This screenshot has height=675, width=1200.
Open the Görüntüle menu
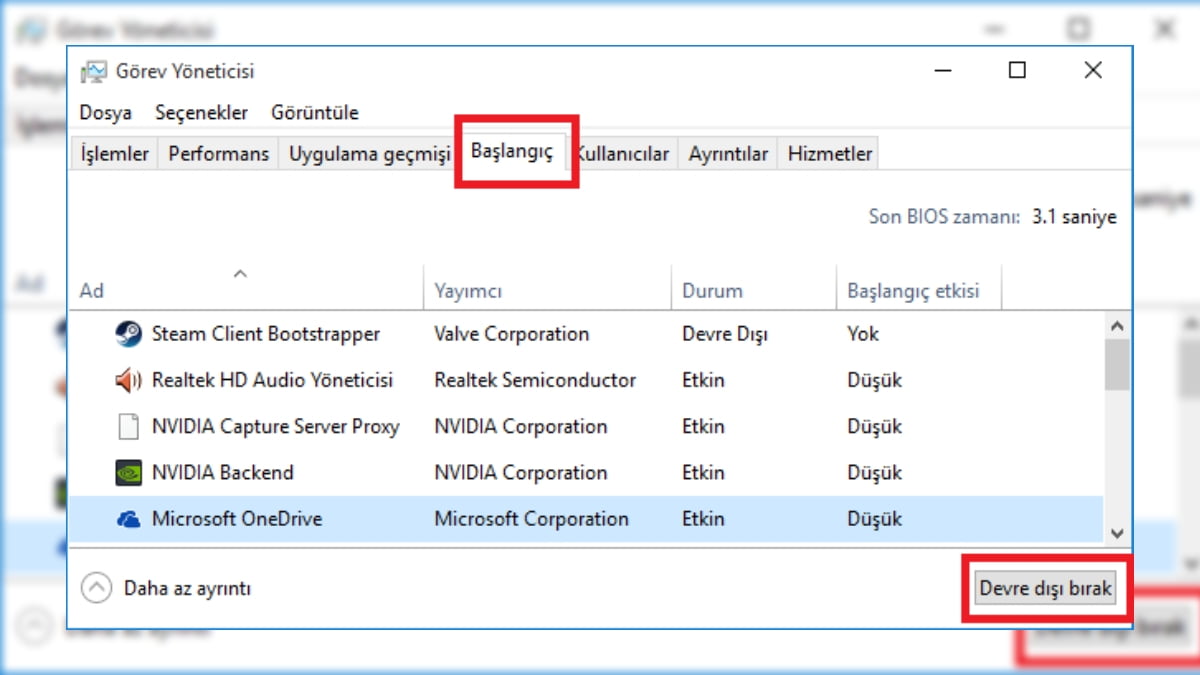tap(314, 113)
